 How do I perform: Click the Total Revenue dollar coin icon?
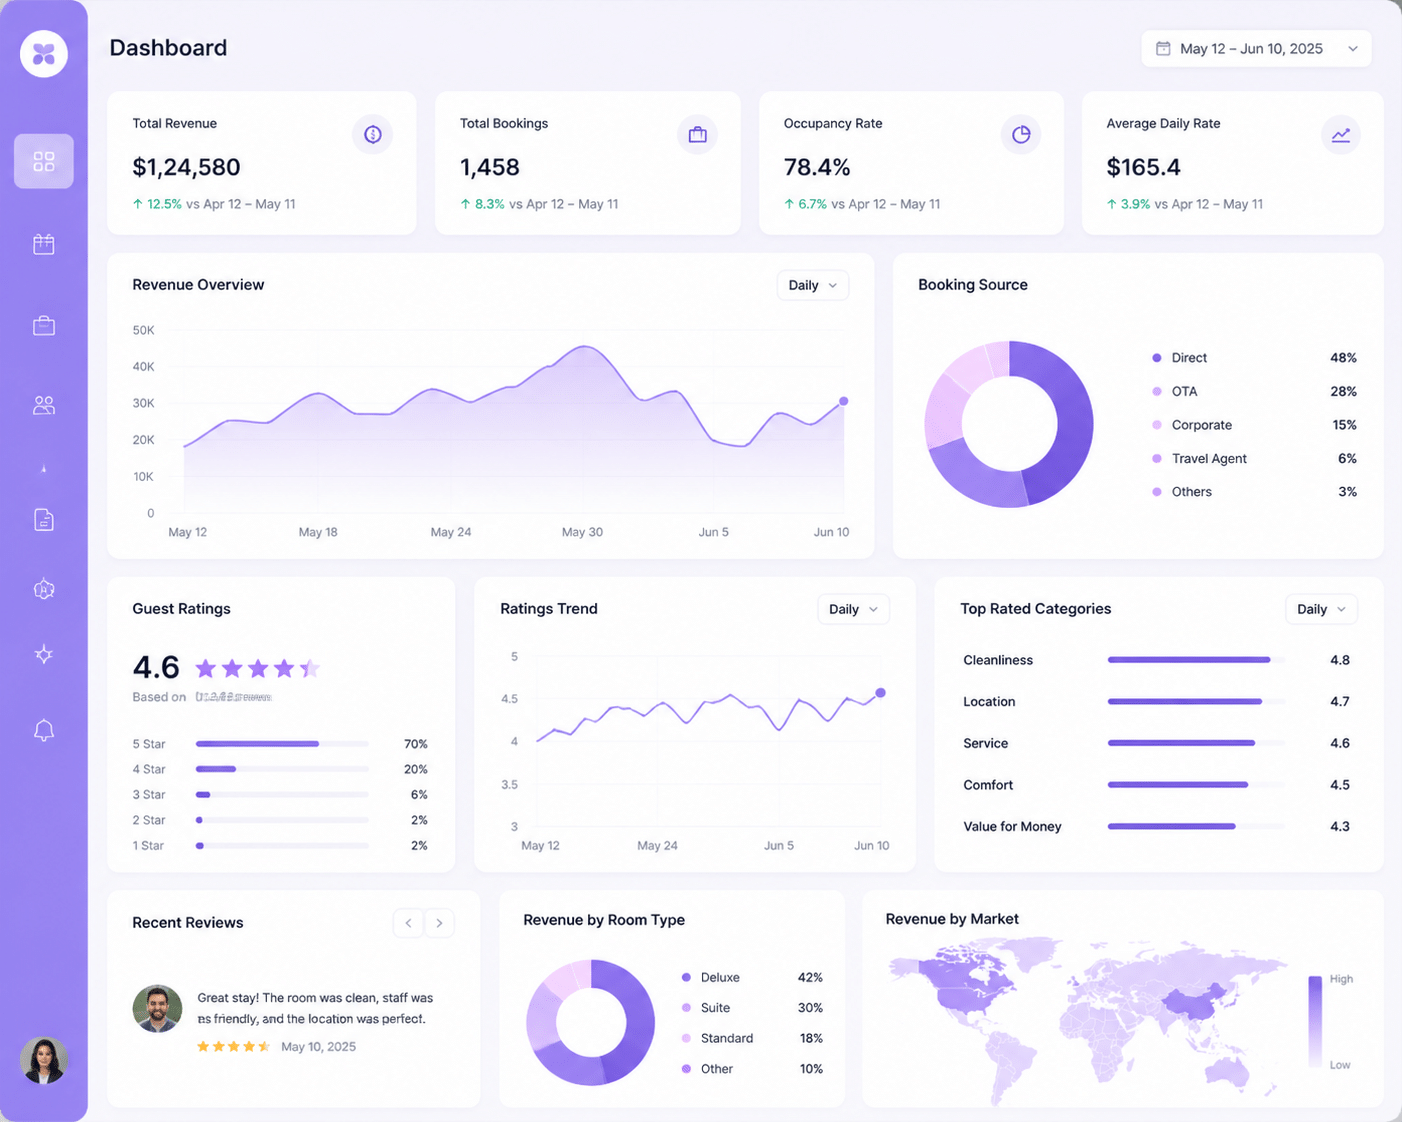373,134
